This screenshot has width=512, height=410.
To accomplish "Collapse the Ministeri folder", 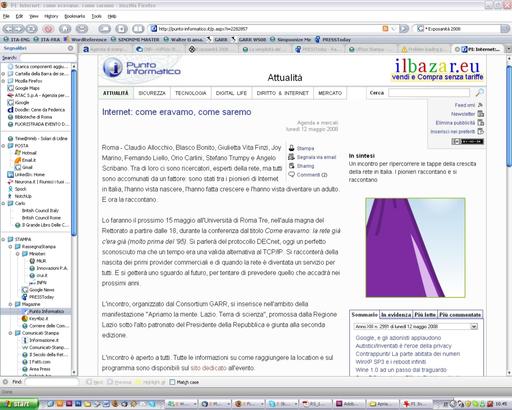I will point(17,254).
